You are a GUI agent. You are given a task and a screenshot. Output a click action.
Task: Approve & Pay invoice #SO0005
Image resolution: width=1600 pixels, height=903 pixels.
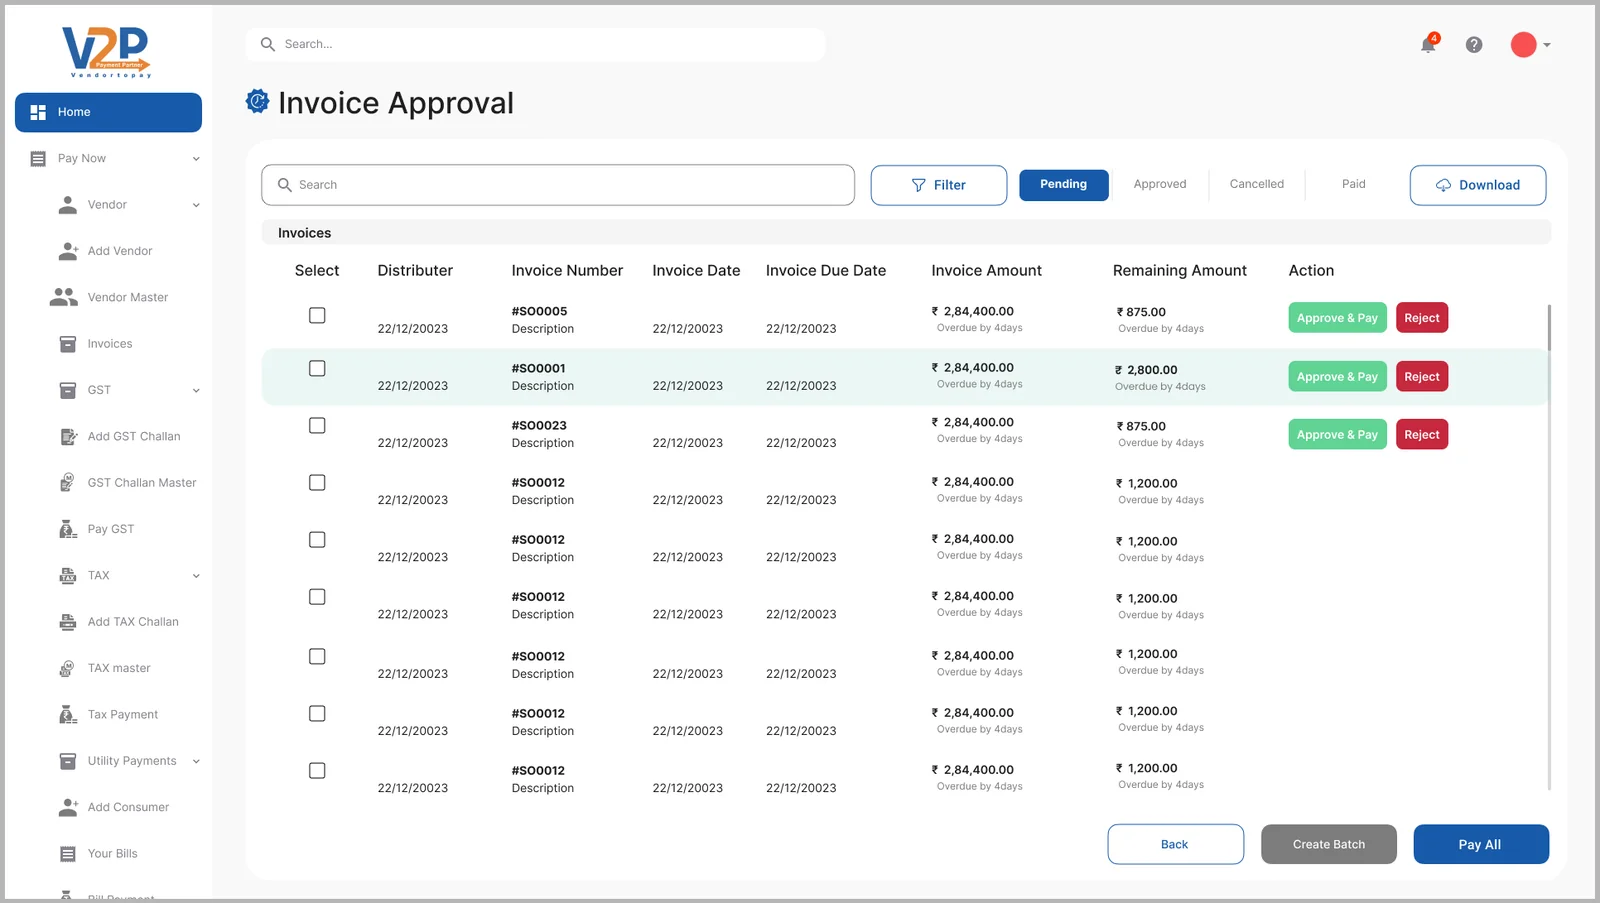(1337, 318)
